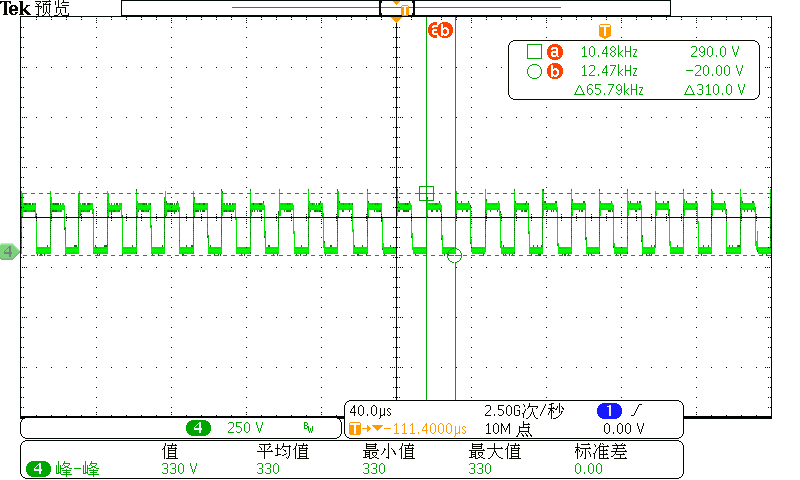Image resolution: width=800 pixels, height=480 pixels.
Task: Click the red 'b' cursor badge in the readout
Action: pos(555,71)
